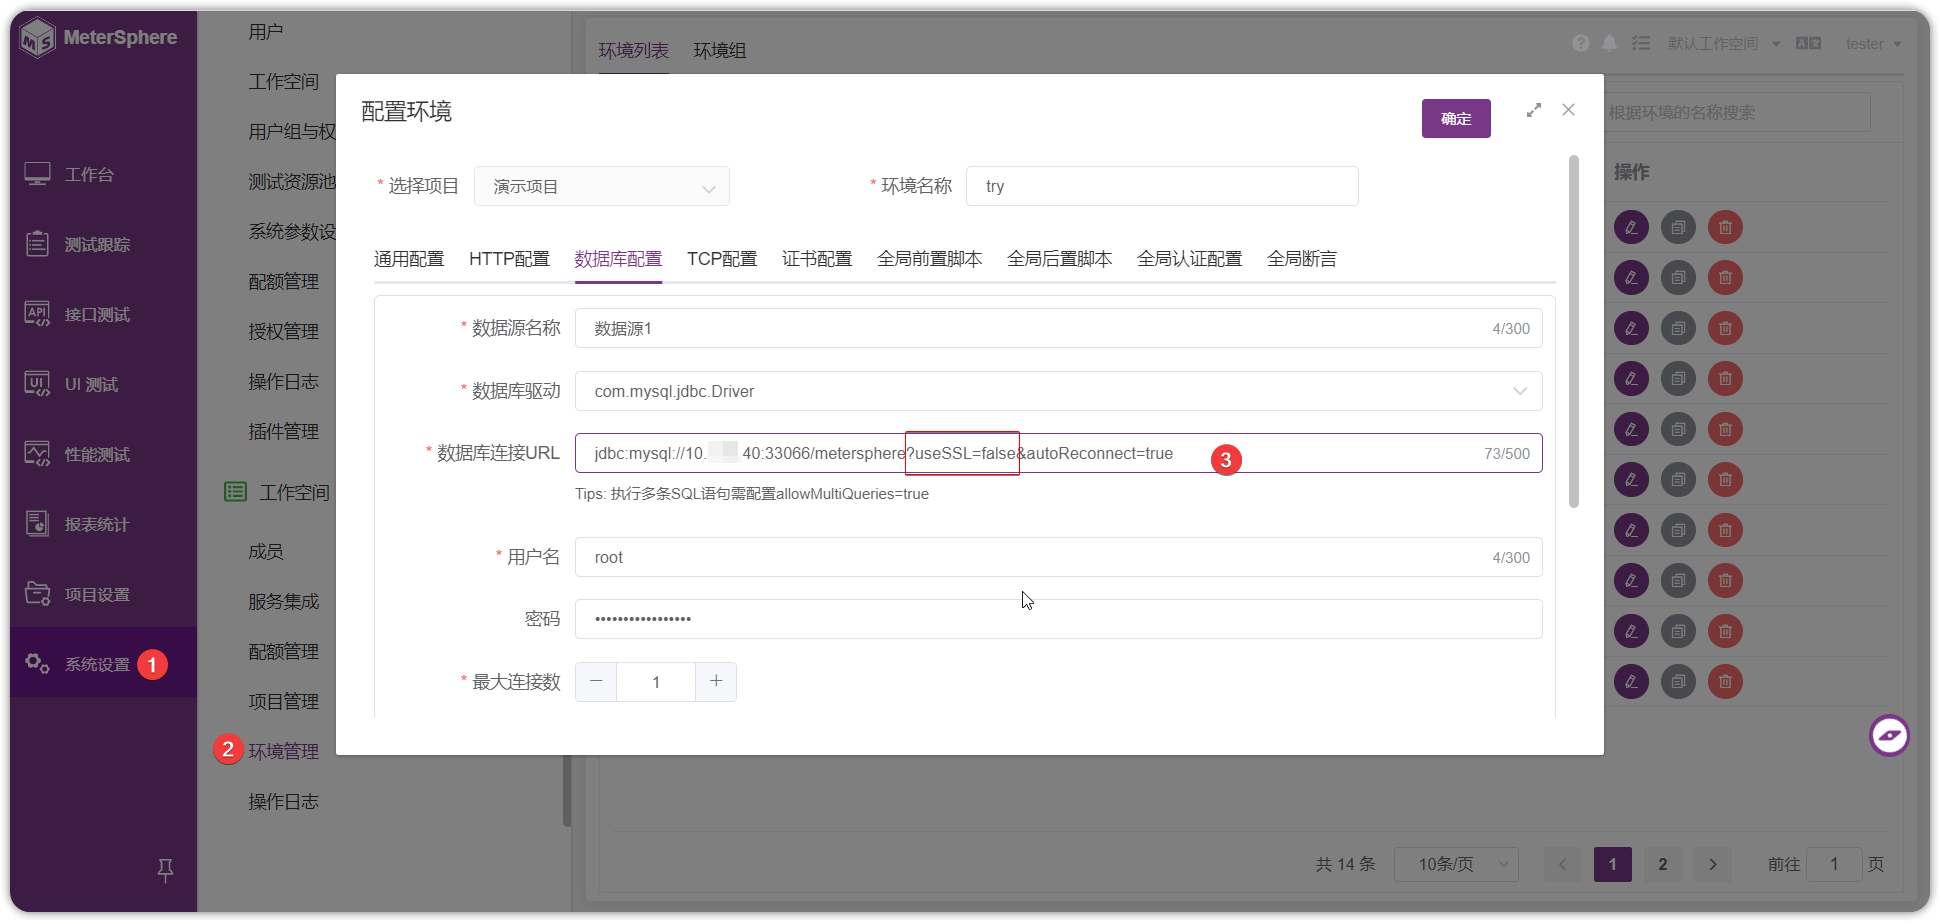Switch to the 全局前置脚本 tab
The image size is (1940, 922).
point(929,259)
